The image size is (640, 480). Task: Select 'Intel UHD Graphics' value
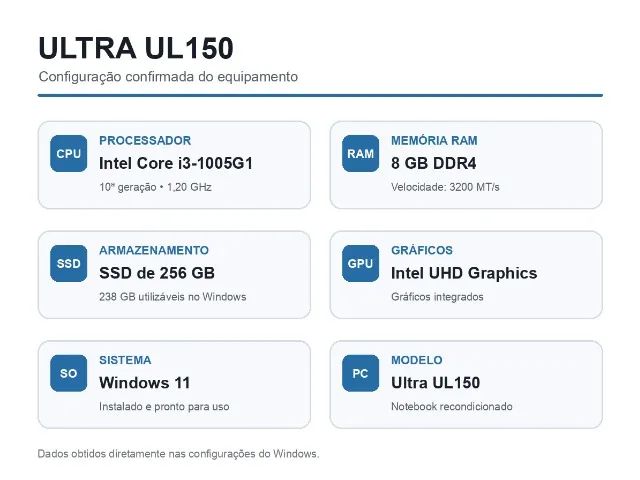(464, 273)
